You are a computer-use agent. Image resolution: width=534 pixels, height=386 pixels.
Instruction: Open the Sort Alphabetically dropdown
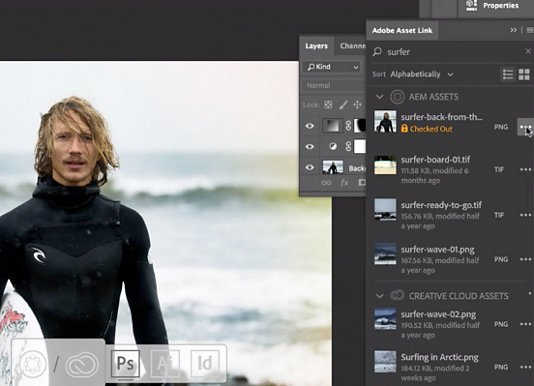[x=421, y=74]
